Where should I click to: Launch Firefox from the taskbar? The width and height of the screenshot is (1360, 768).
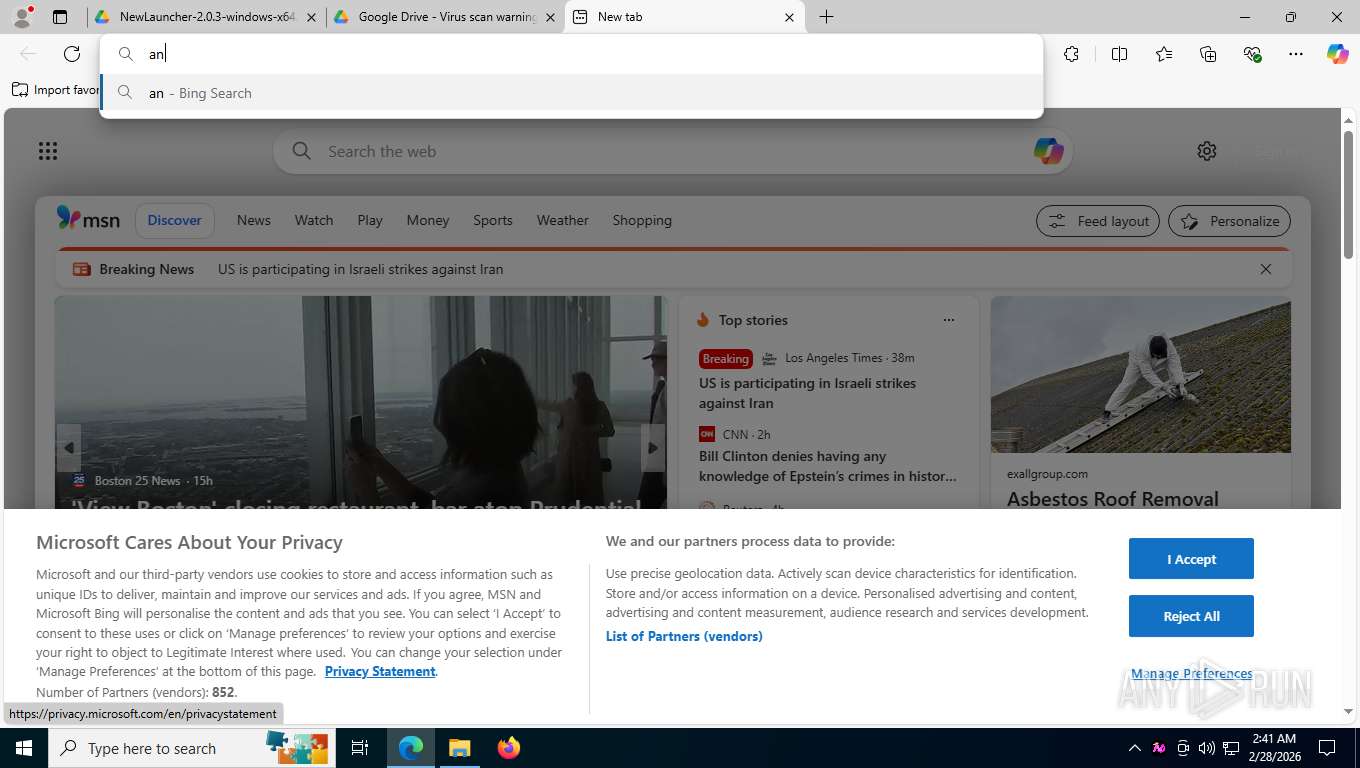pyautogui.click(x=508, y=748)
